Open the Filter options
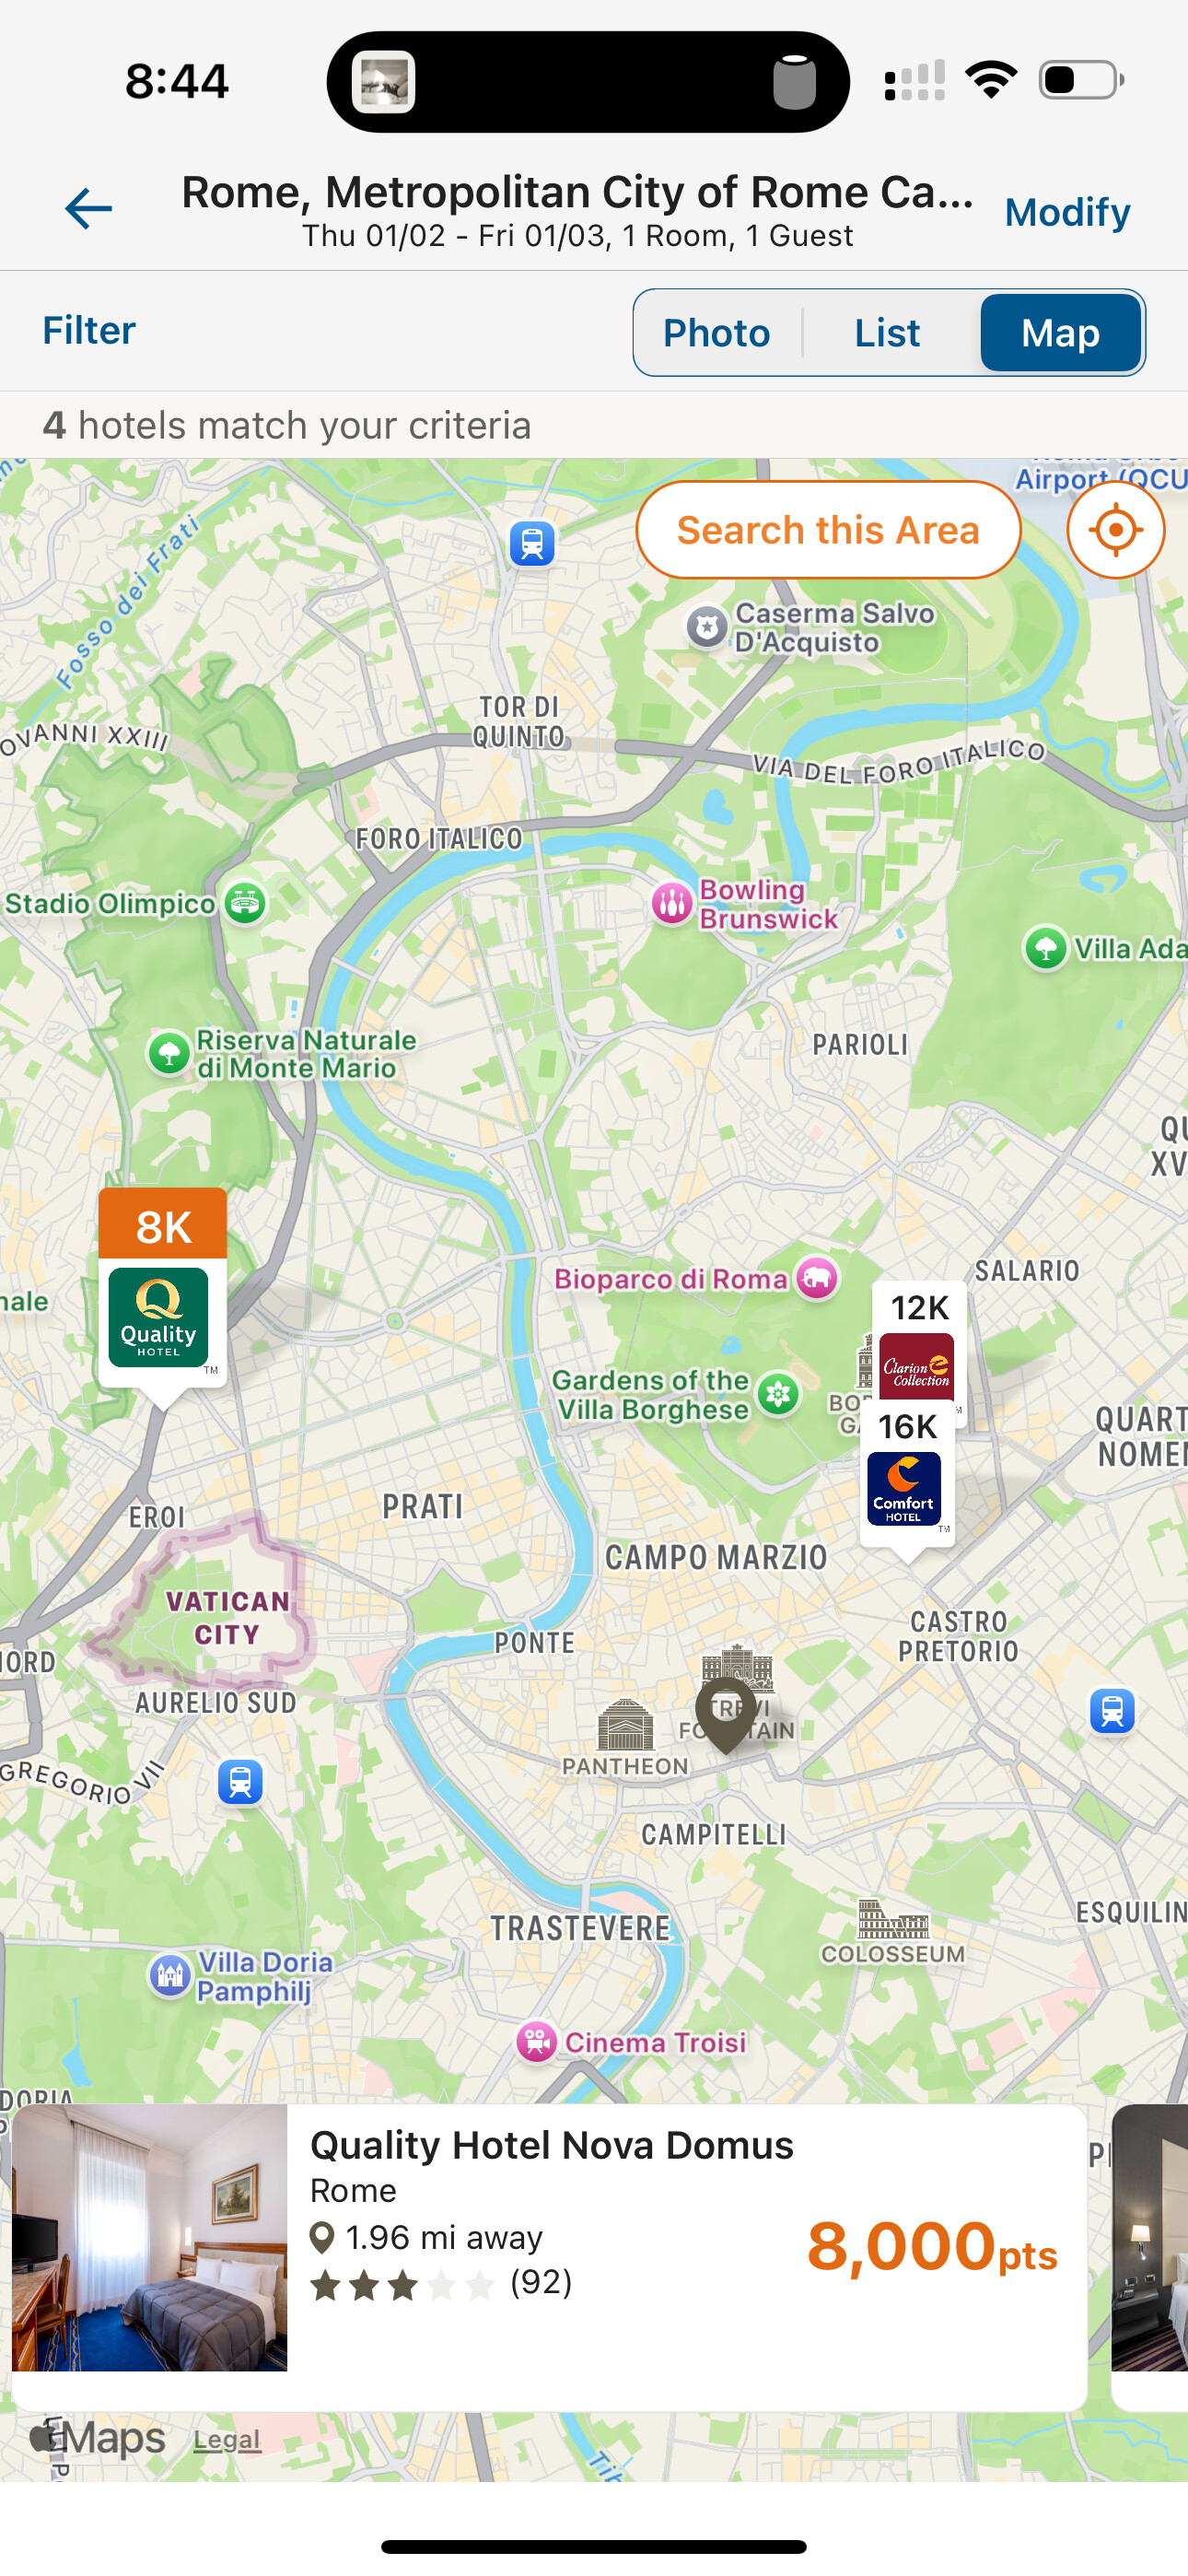Image resolution: width=1188 pixels, height=2576 pixels. [x=89, y=330]
